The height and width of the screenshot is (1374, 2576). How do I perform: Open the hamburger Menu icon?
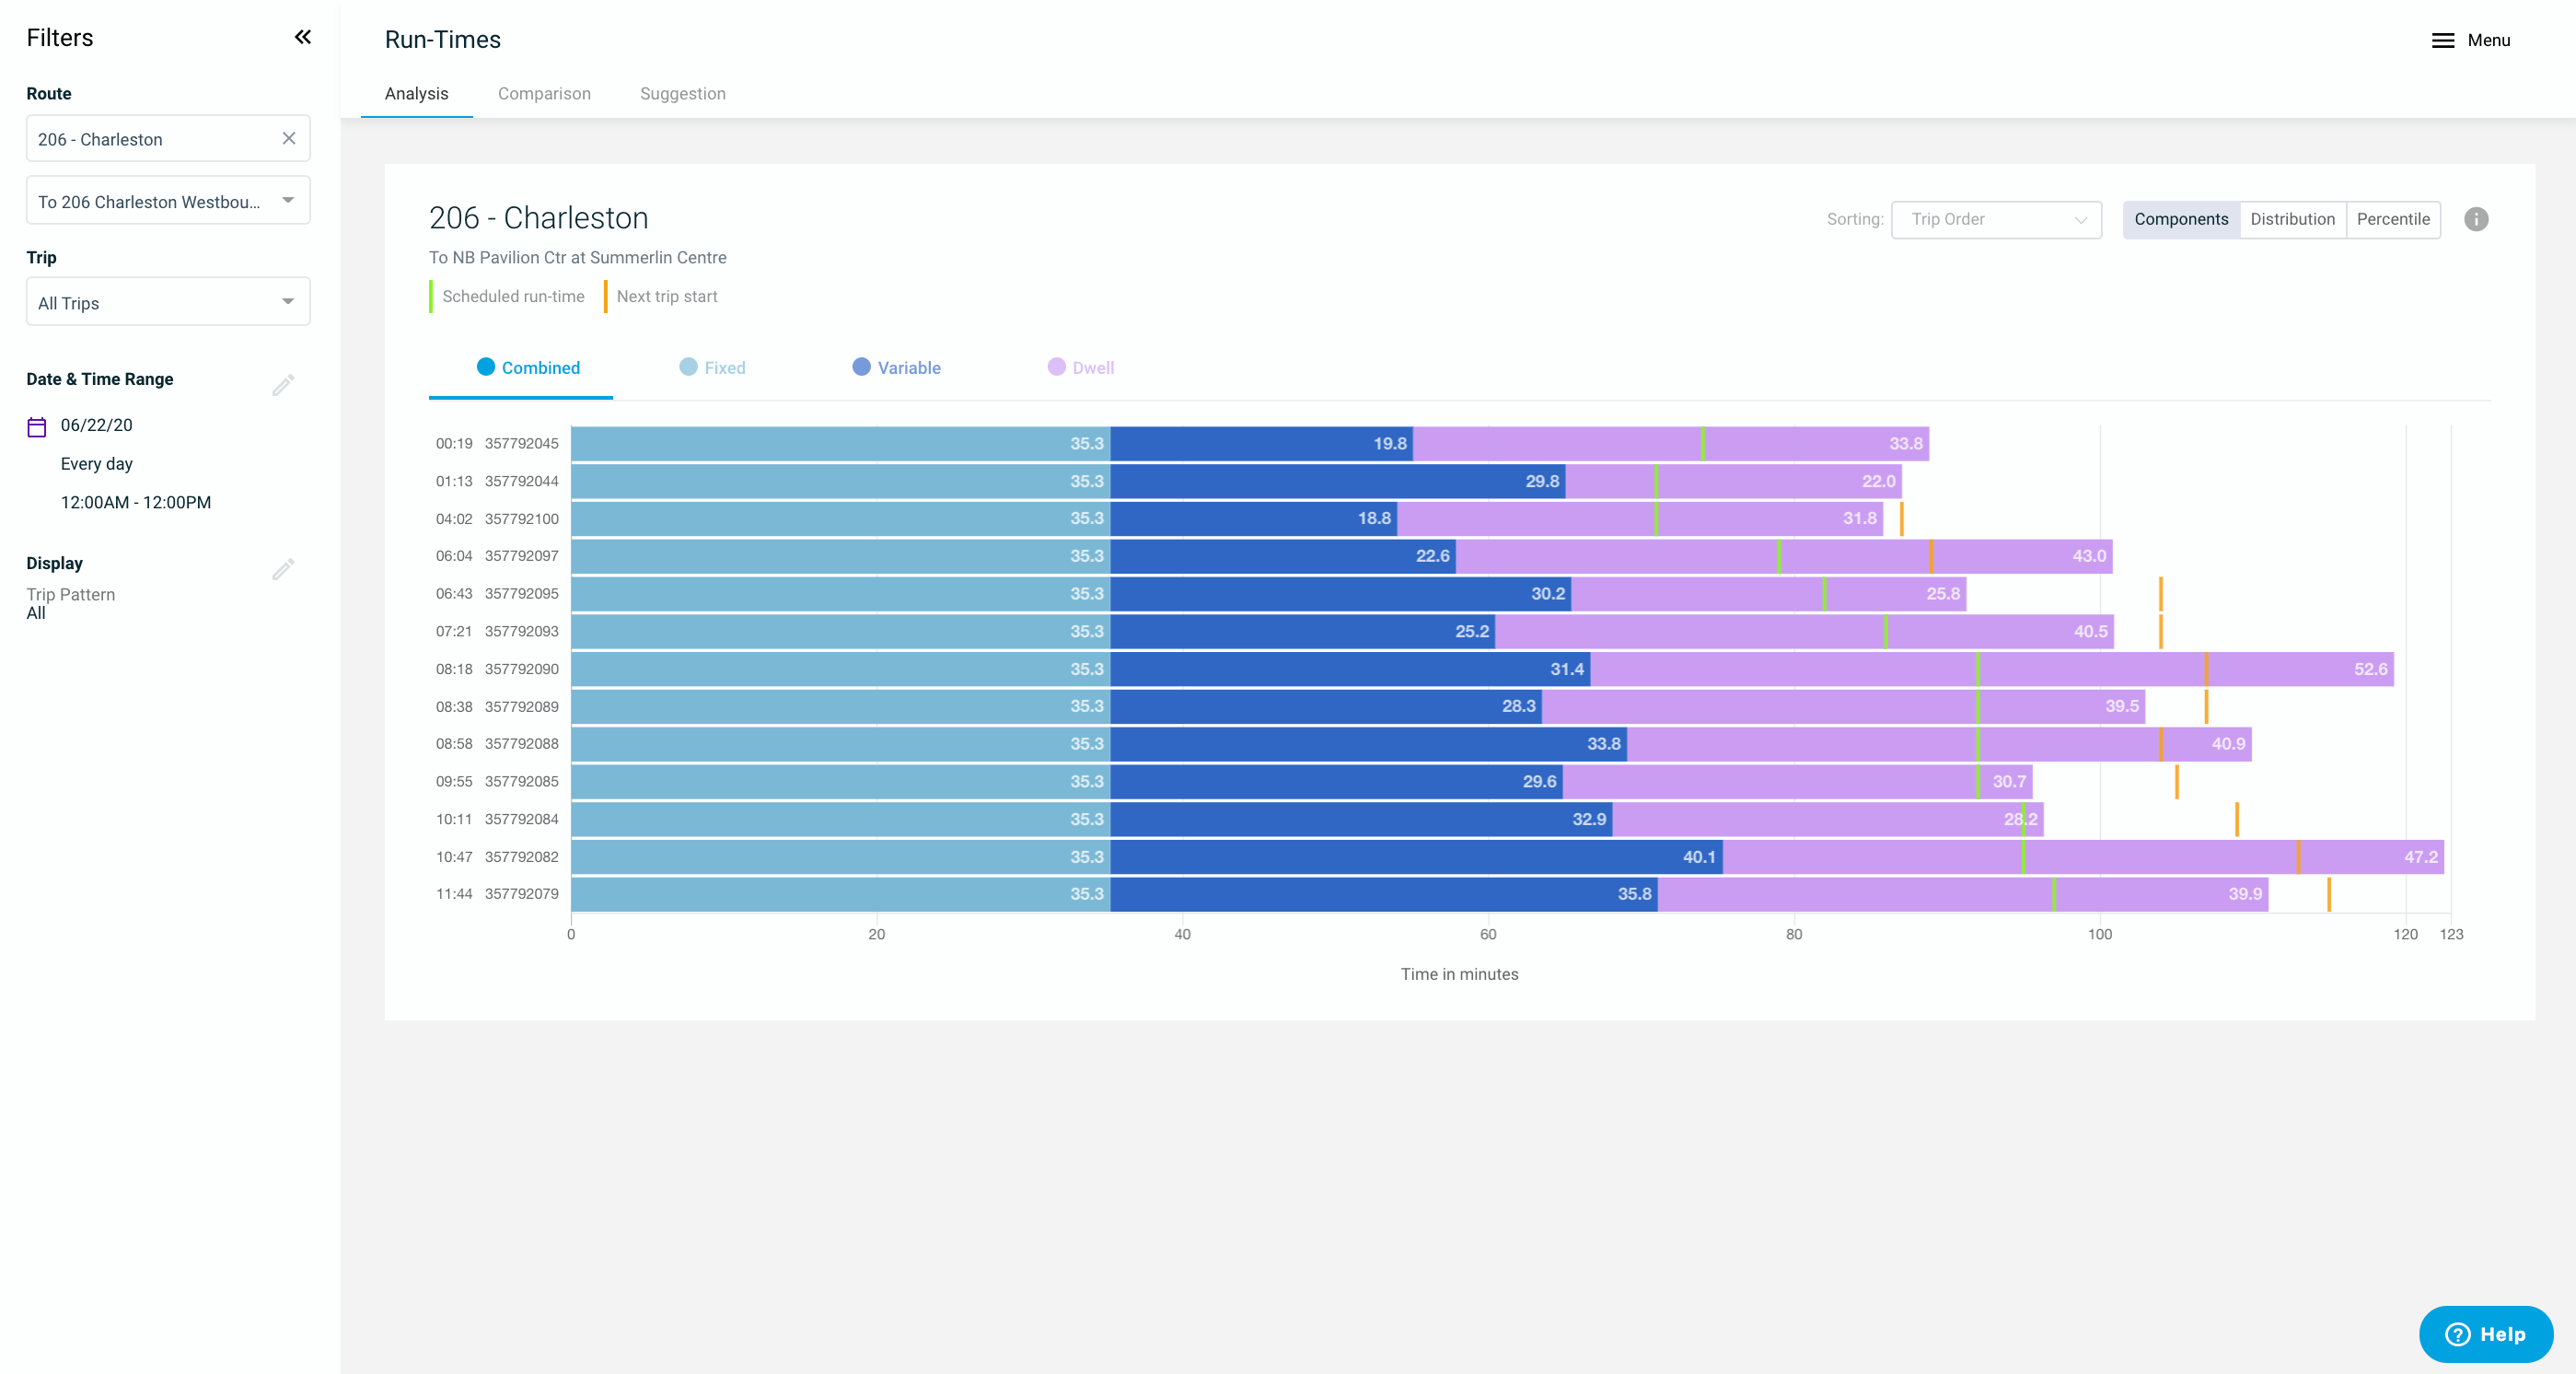point(2442,40)
